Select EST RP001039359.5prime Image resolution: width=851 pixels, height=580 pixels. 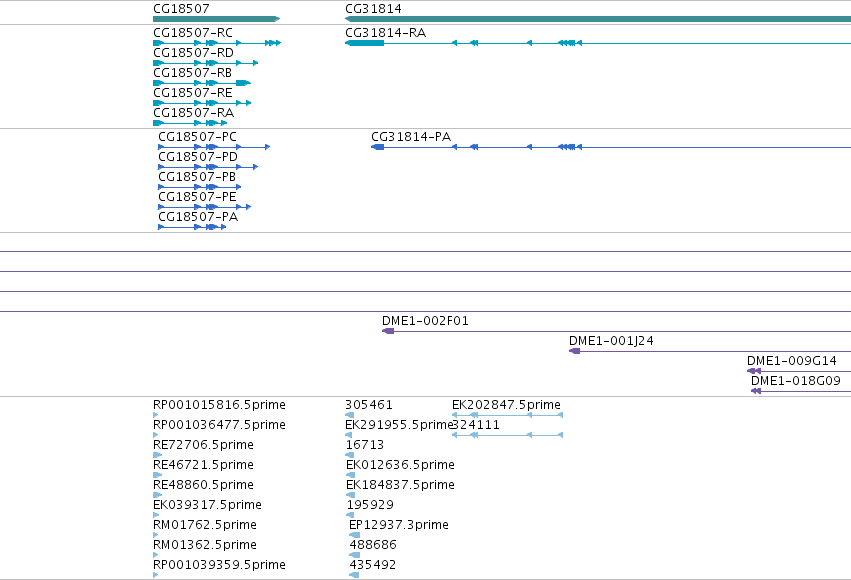point(219,565)
